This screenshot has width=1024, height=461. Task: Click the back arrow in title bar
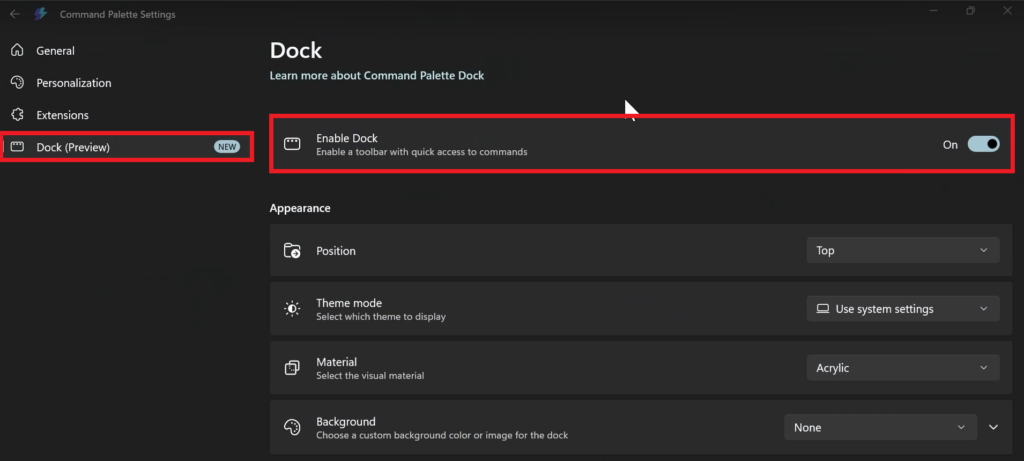coord(14,14)
